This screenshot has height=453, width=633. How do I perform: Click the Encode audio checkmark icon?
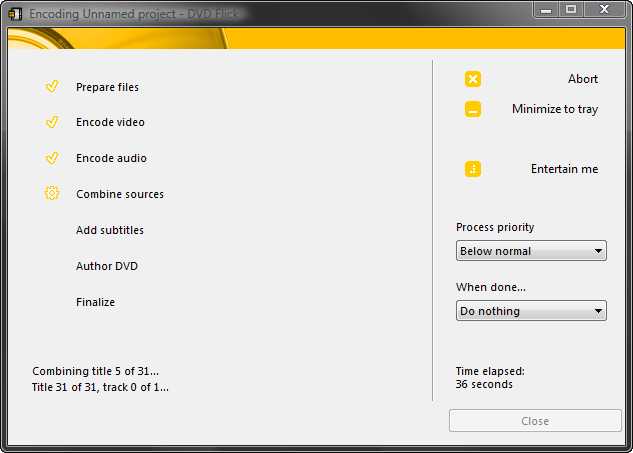tap(52, 158)
